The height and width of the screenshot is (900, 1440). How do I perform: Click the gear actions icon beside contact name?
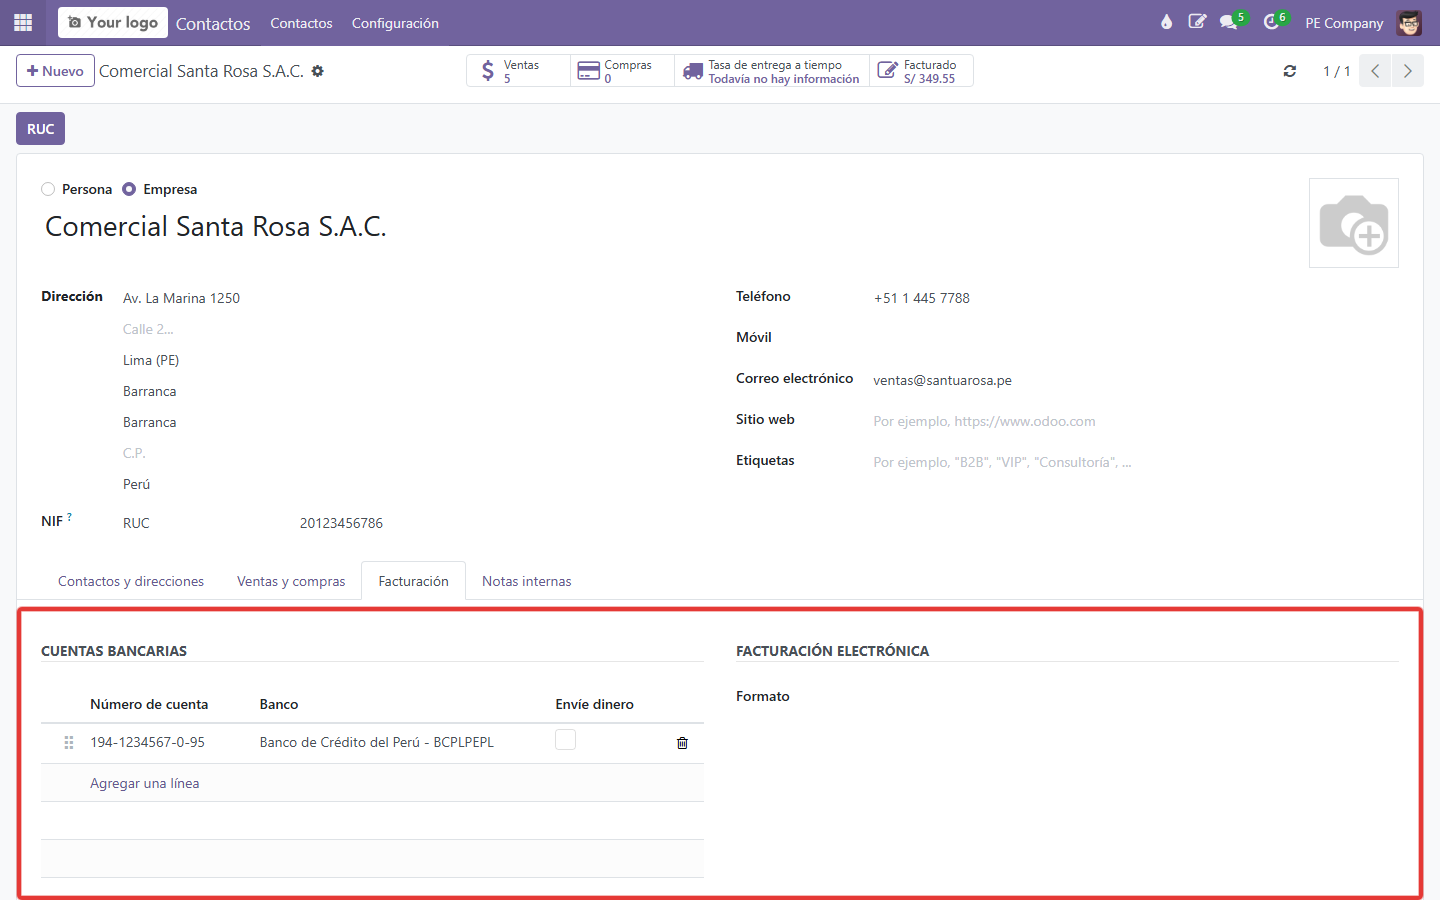pos(318,71)
